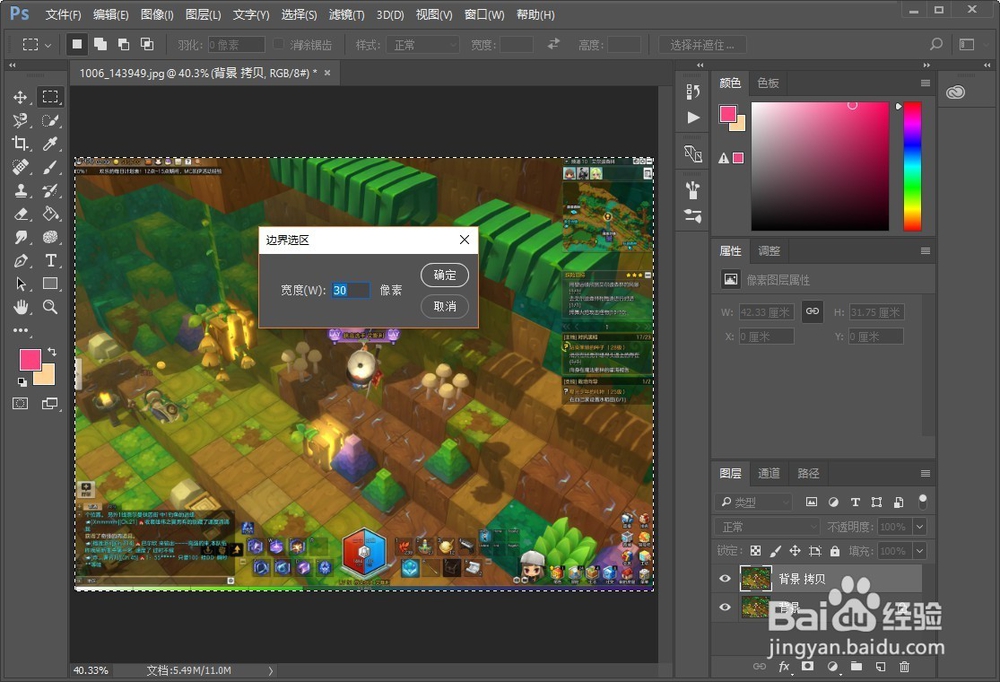The height and width of the screenshot is (682, 1000).
Task: Open the History panel icon
Action: (x=693, y=92)
